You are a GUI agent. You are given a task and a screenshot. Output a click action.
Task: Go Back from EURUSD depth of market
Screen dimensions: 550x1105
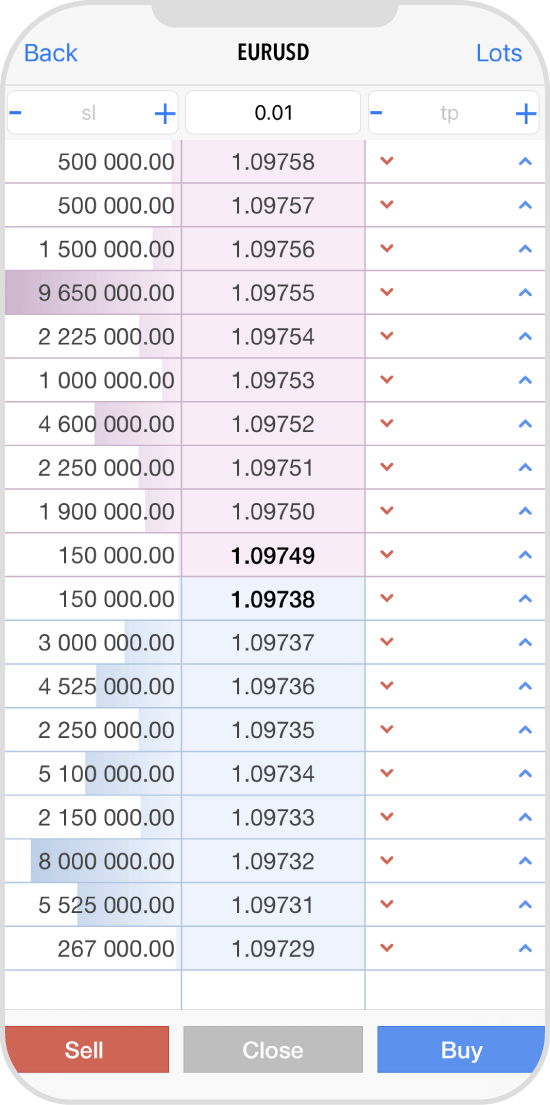(x=51, y=53)
